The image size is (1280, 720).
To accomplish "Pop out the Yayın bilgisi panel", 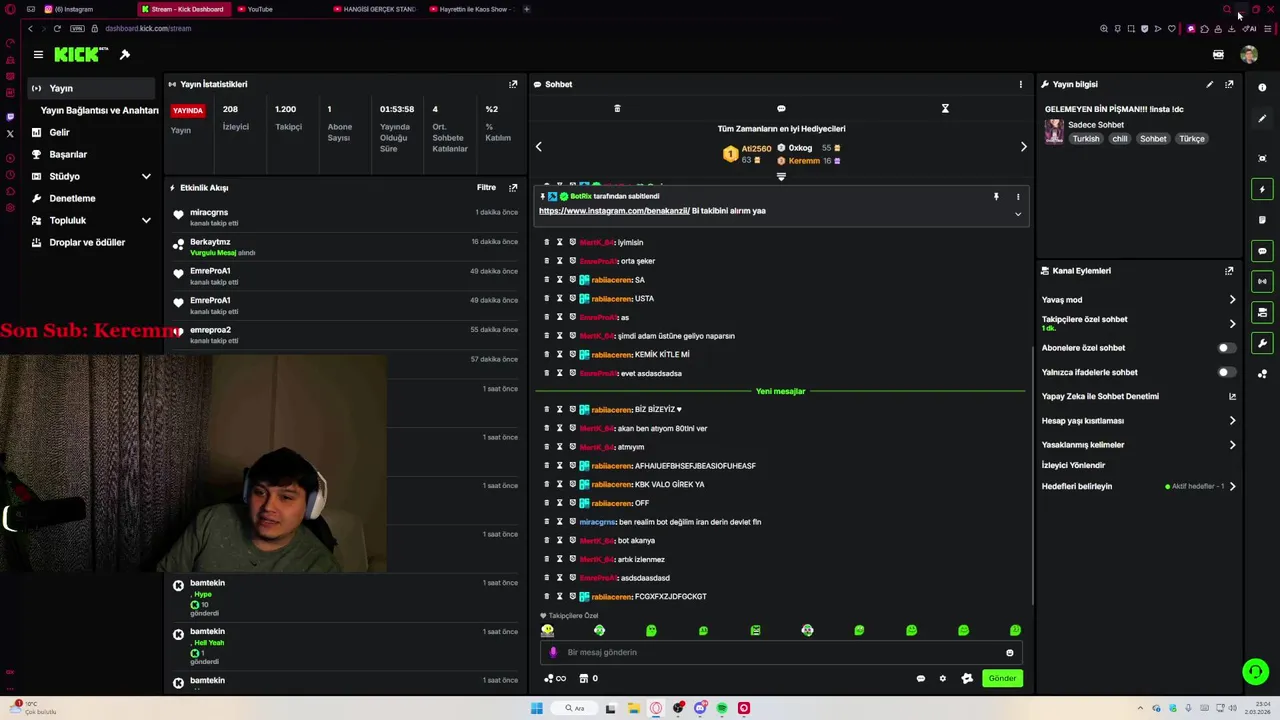I will (1229, 84).
